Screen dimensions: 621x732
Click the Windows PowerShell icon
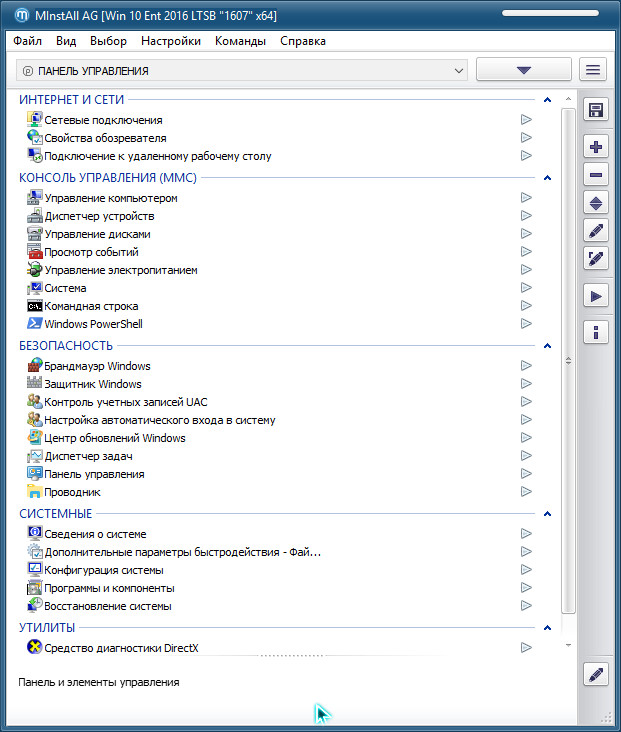click(x=35, y=324)
